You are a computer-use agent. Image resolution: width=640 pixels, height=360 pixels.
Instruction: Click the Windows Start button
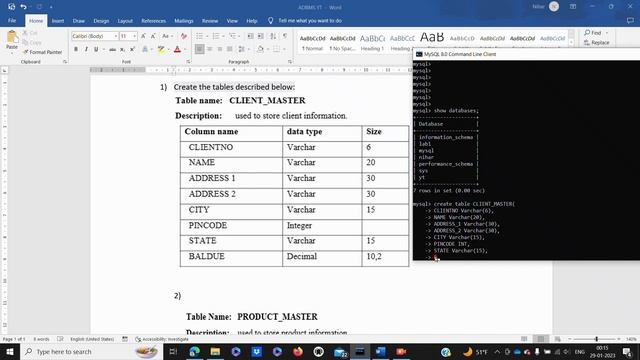click(x=9, y=351)
